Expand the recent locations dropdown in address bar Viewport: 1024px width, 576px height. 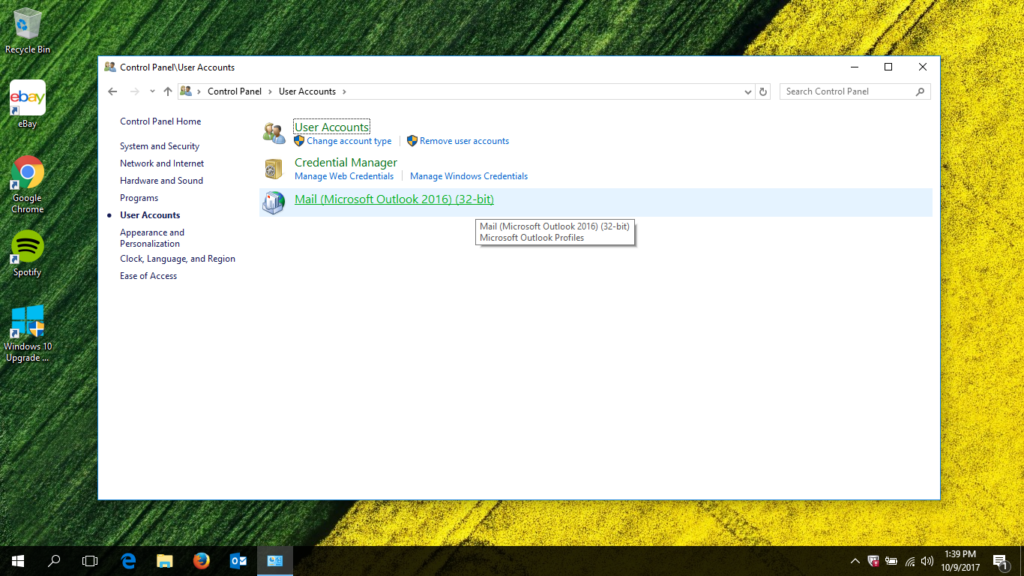748,91
